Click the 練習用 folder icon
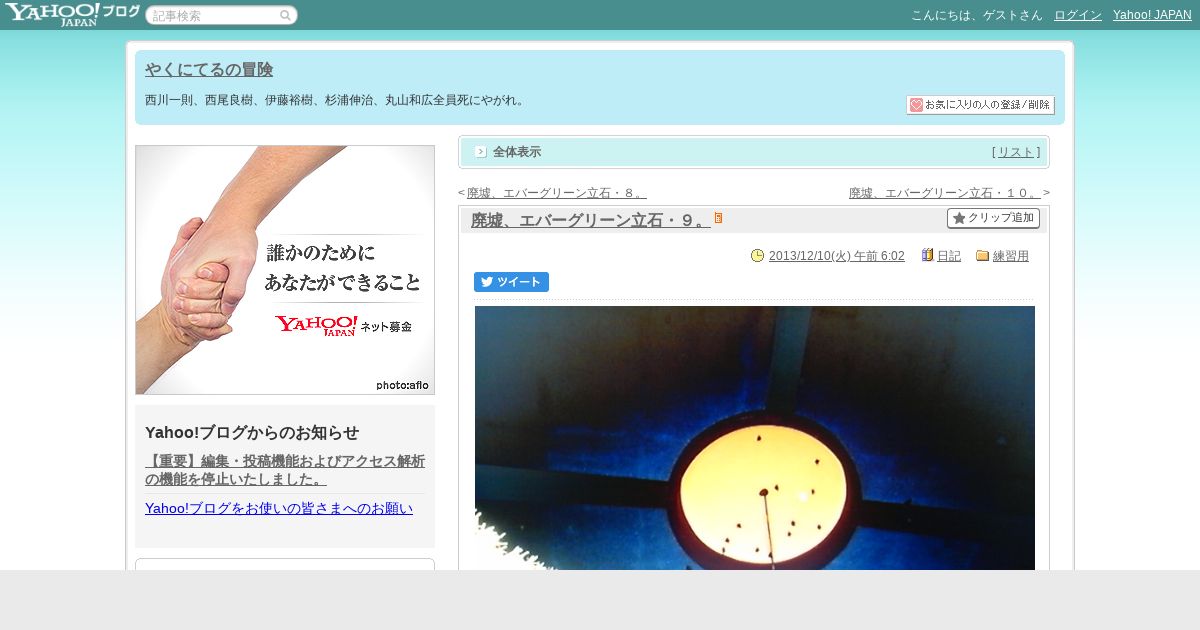Viewport: 1200px width, 630px height. point(982,256)
